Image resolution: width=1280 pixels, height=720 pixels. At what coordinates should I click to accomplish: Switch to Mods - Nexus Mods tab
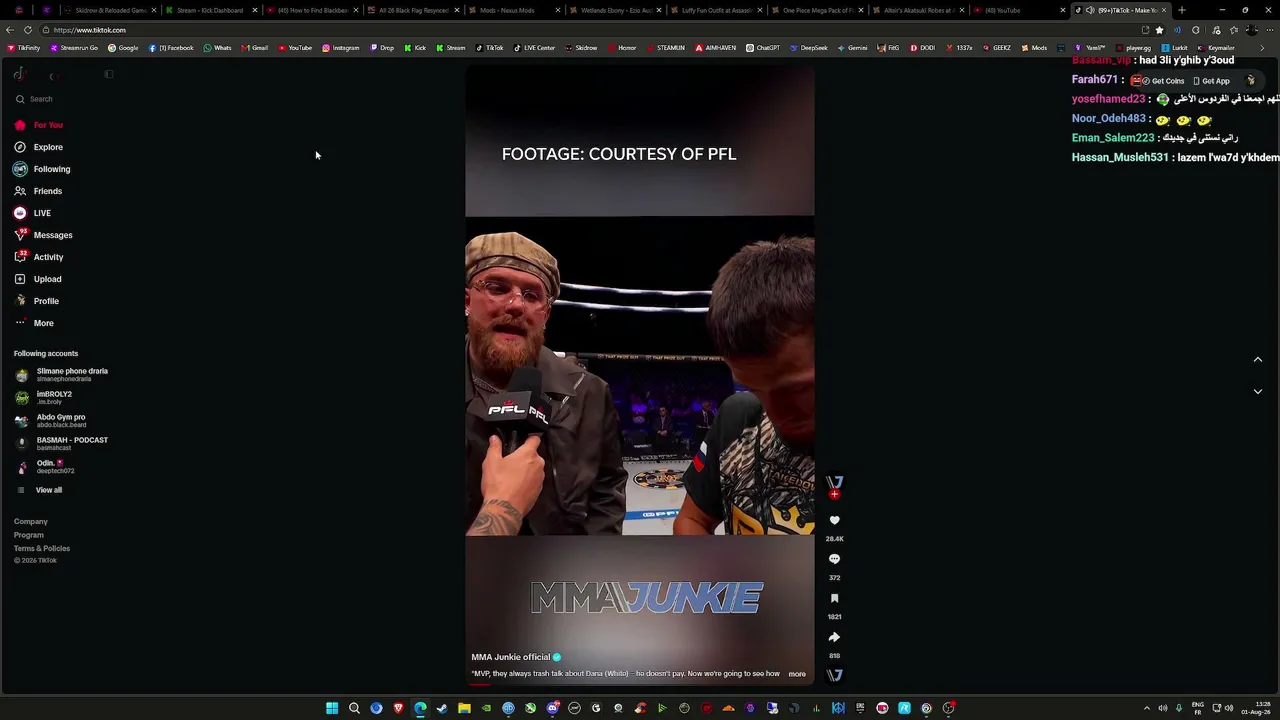[x=515, y=10]
